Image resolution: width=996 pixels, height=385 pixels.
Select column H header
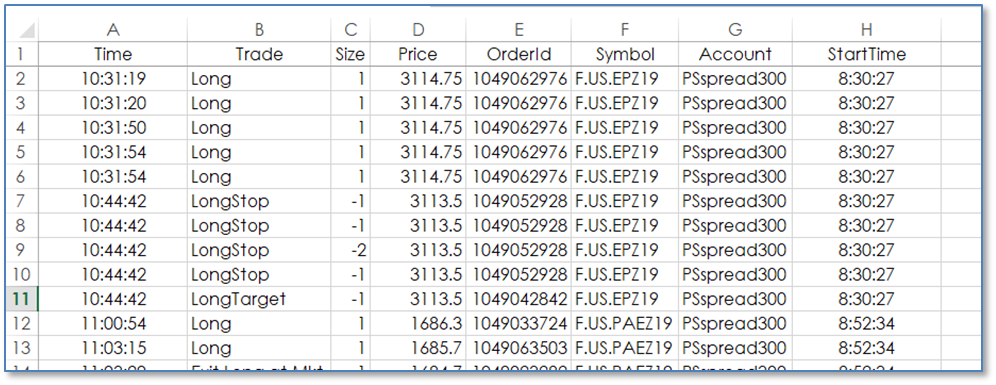(x=866, y=30)
